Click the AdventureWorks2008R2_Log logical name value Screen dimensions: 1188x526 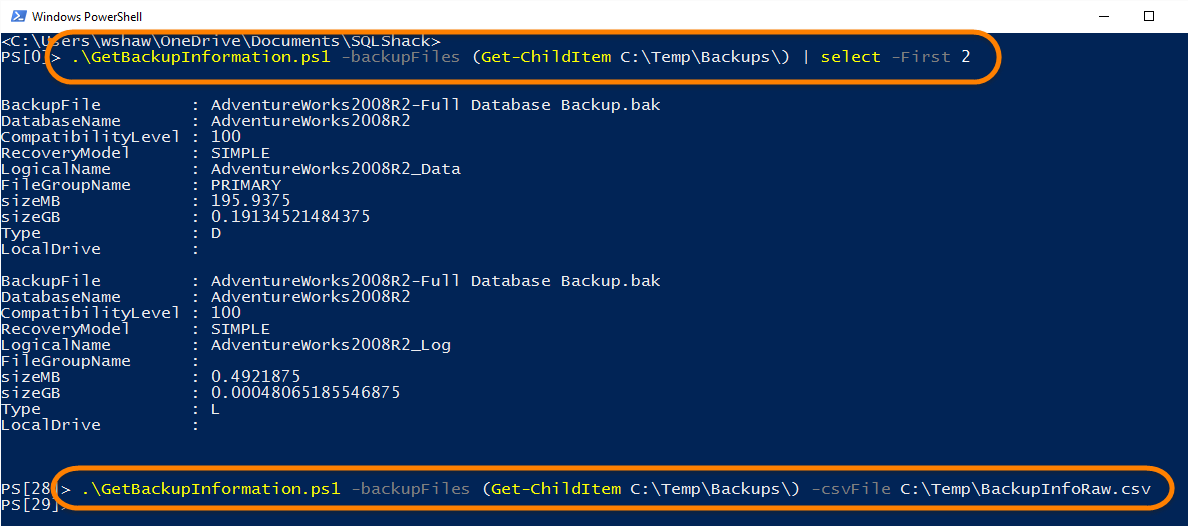coord(330,345)
